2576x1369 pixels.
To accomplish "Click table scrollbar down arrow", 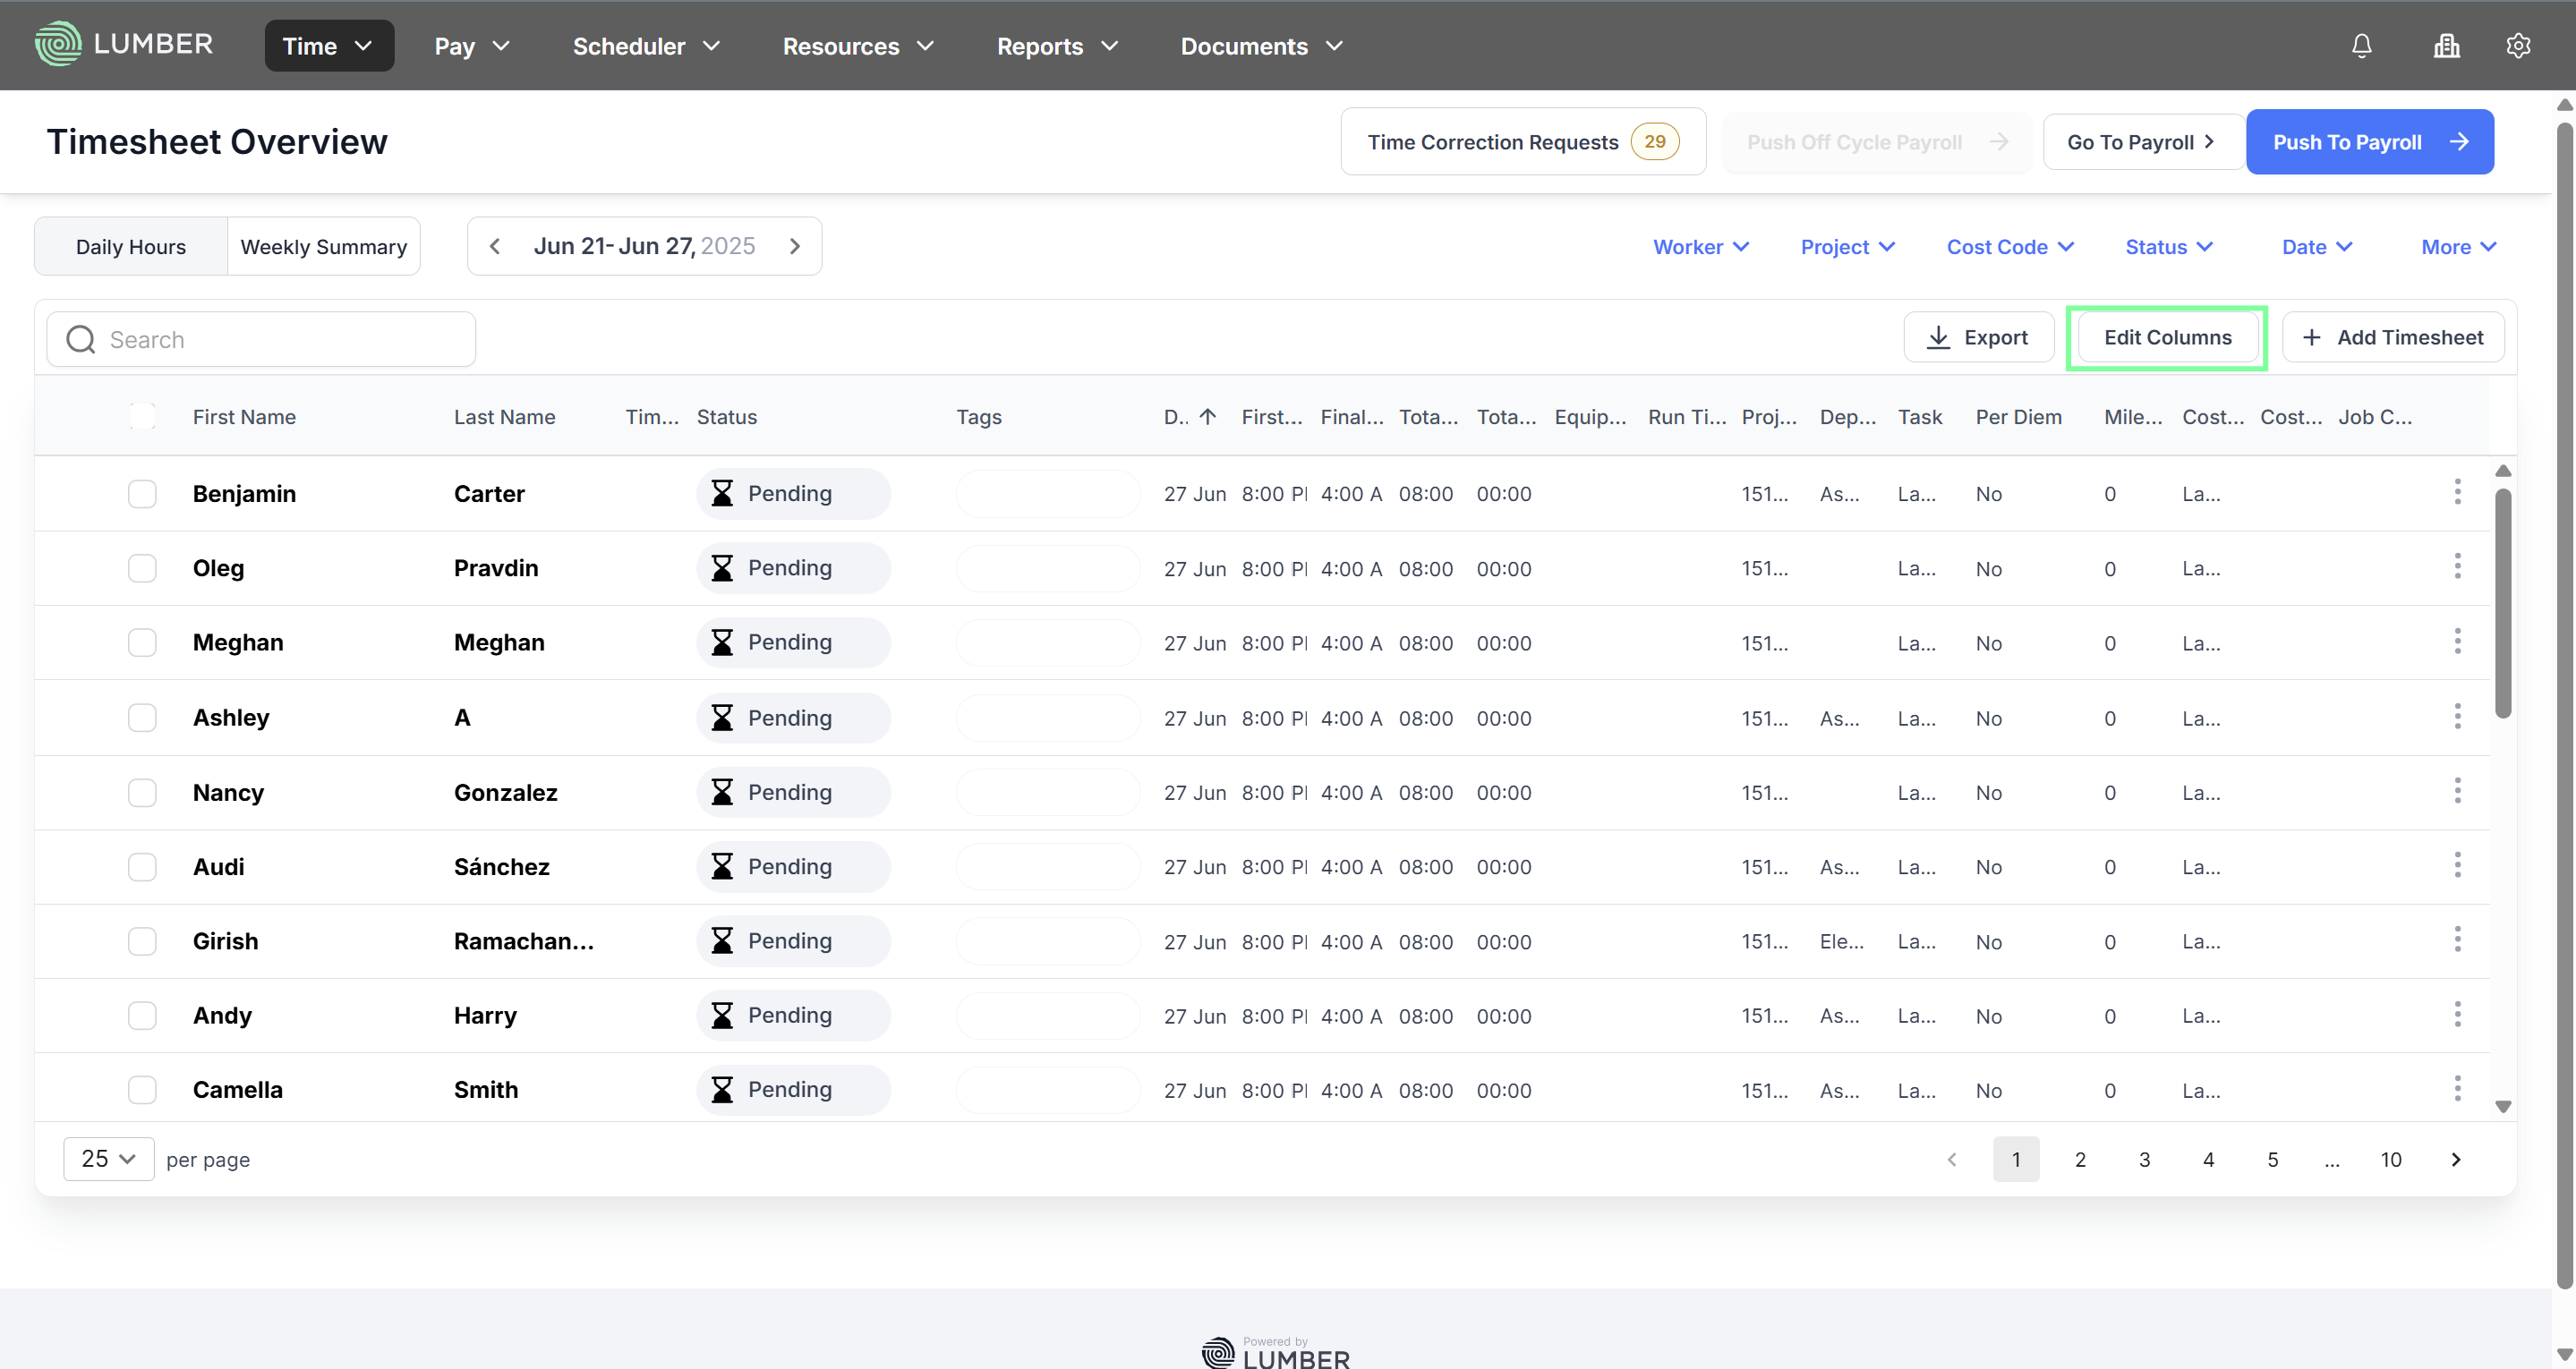I will point(2502,1106).
